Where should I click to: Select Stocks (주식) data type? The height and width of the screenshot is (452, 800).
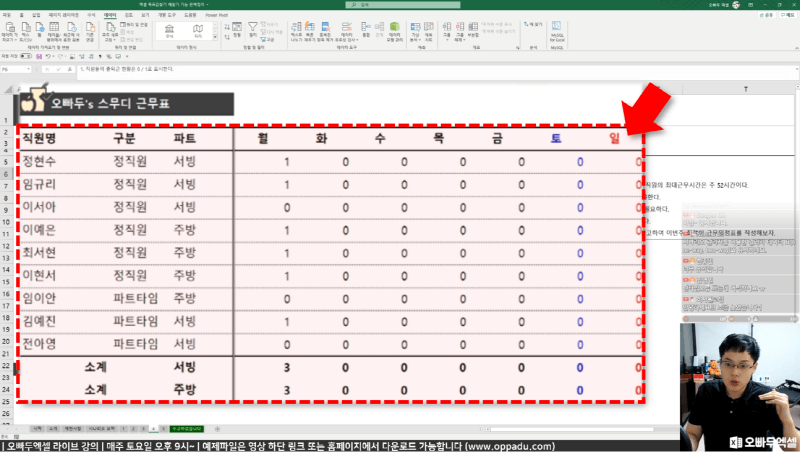[169, 31]
